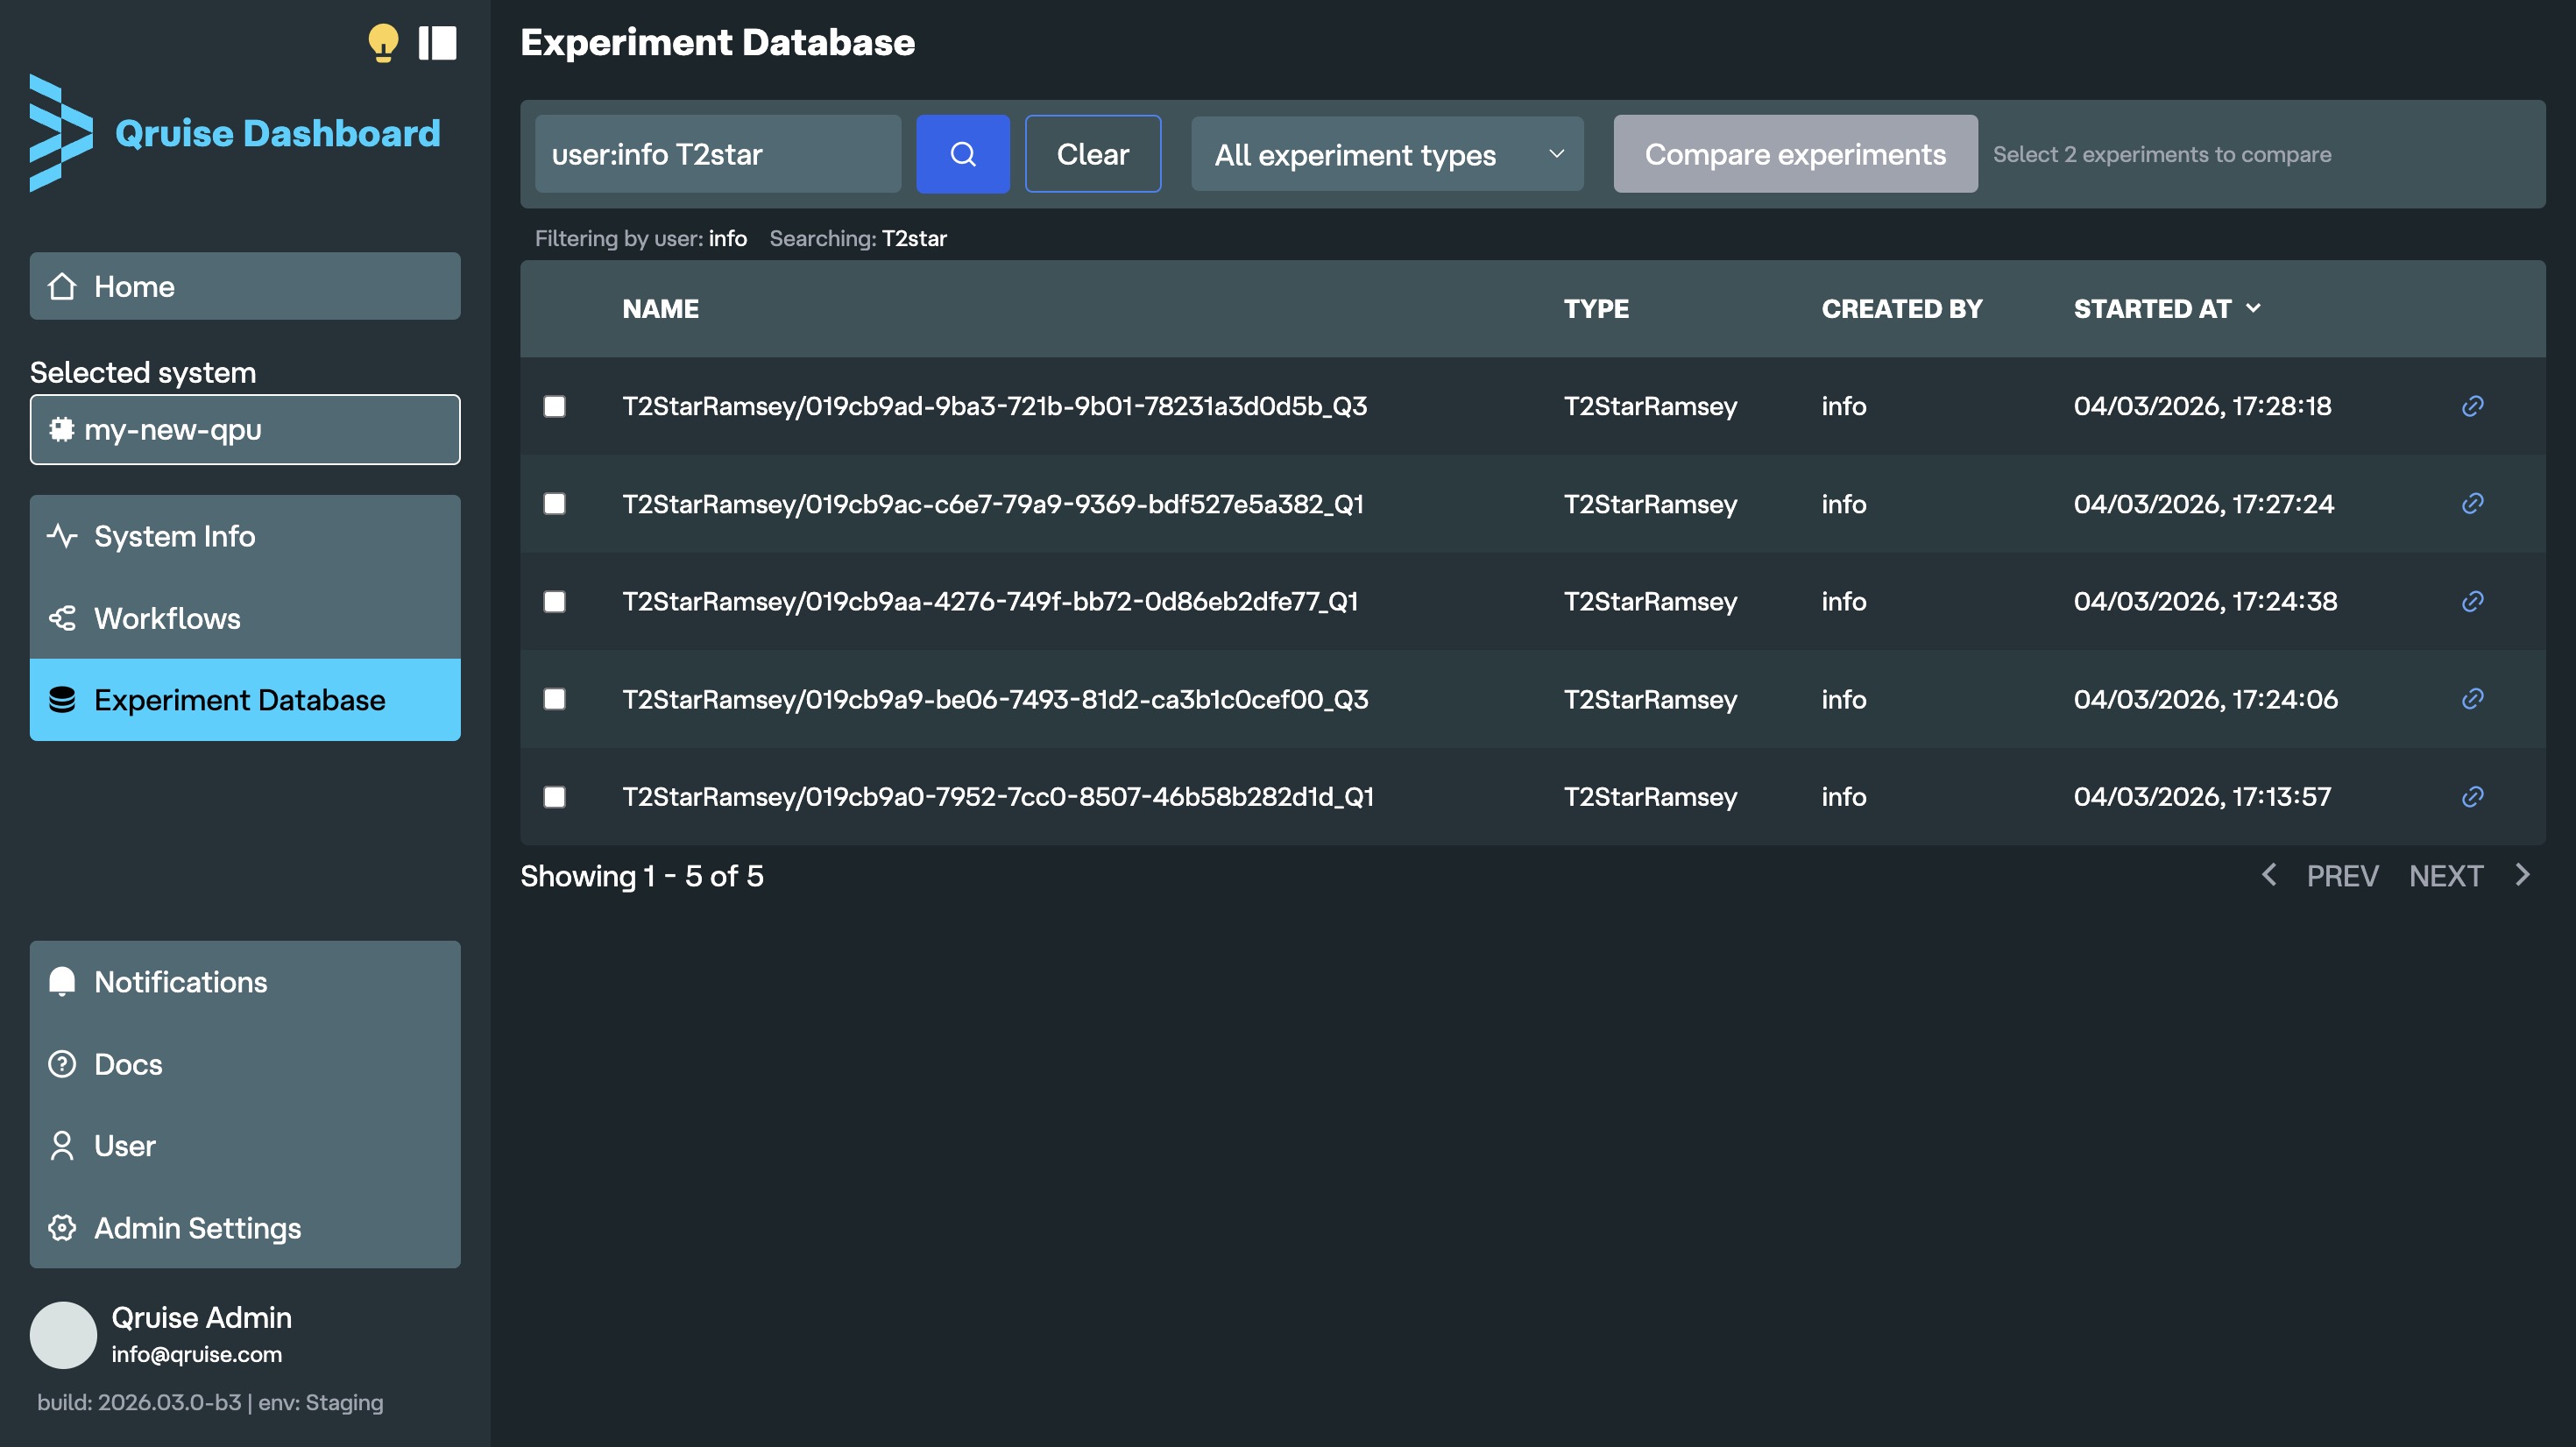This screenshot has height=1447, width=2576.
Task: Go to System Info page
Action: 174,536
